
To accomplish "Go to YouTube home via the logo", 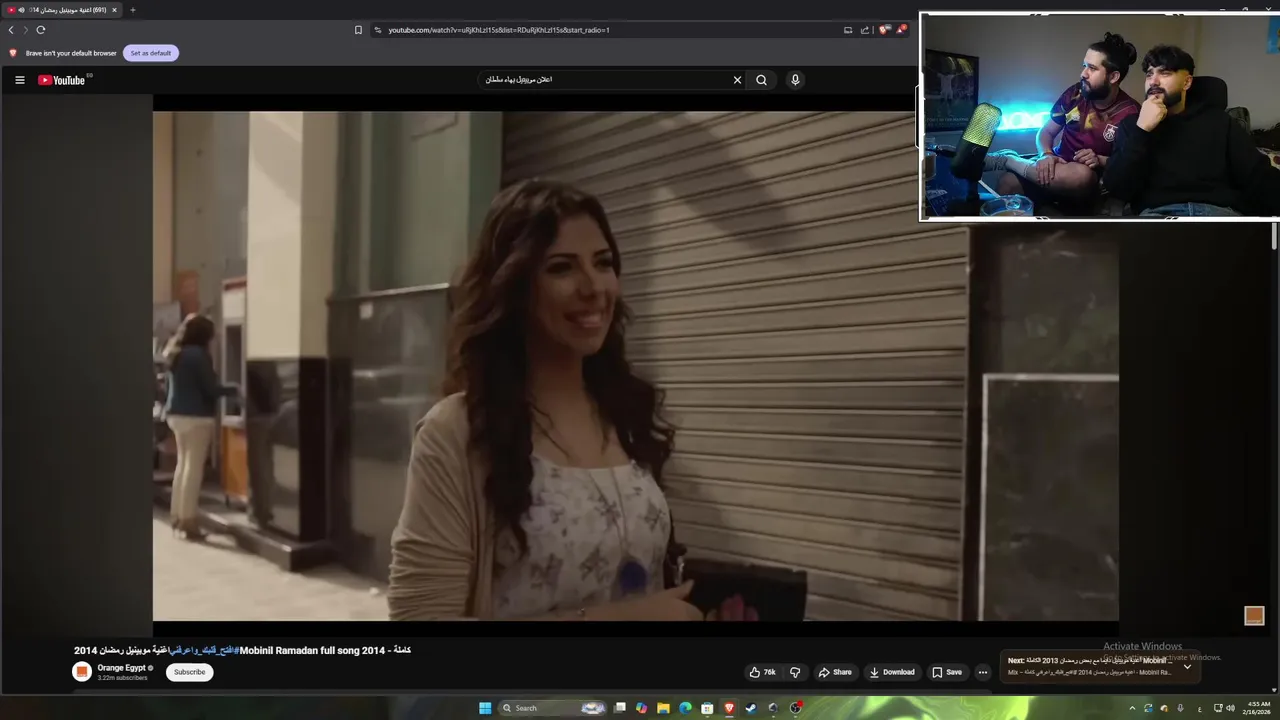I will click(62, 80).
